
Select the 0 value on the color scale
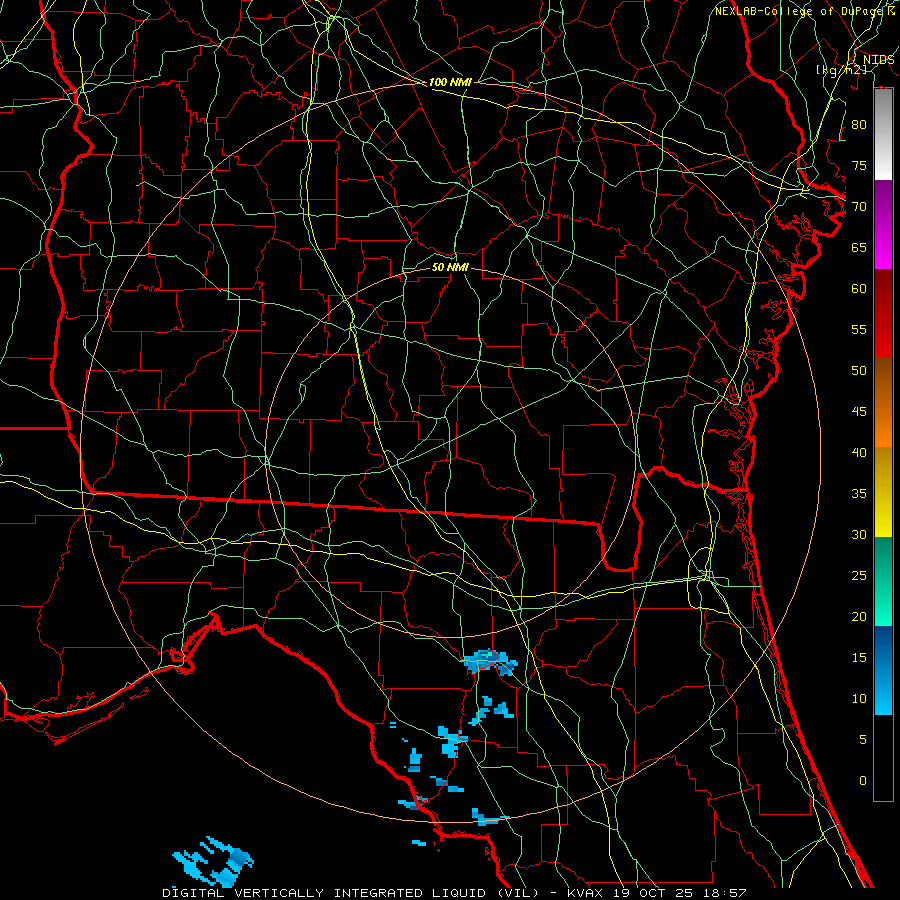(863, 781)
